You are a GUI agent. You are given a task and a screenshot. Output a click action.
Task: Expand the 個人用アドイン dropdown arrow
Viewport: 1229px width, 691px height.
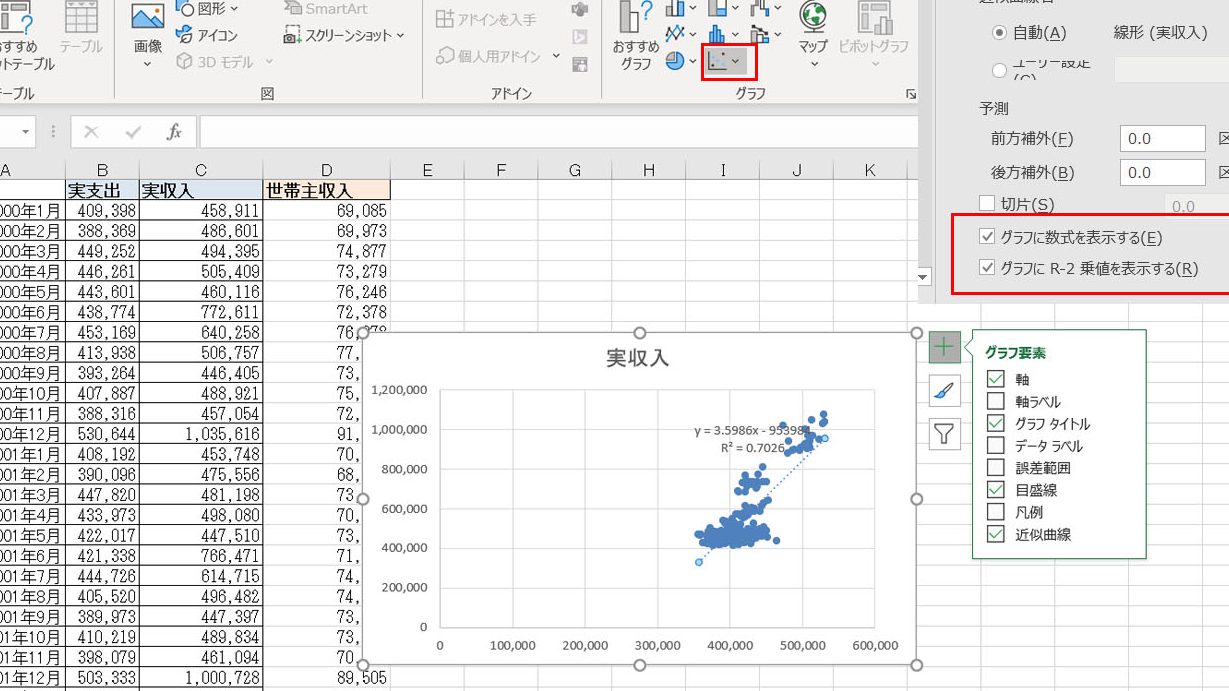click(556, 56)
